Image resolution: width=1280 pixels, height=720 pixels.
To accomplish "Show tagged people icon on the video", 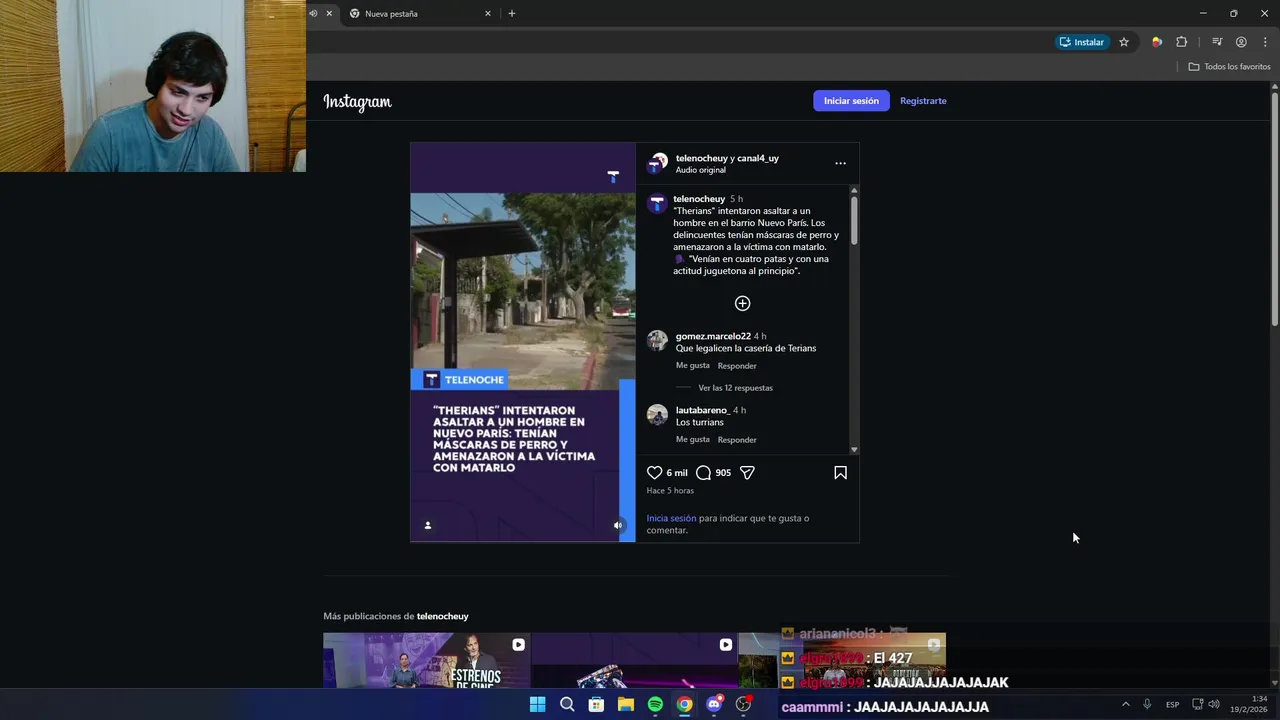I will (428, 525).
